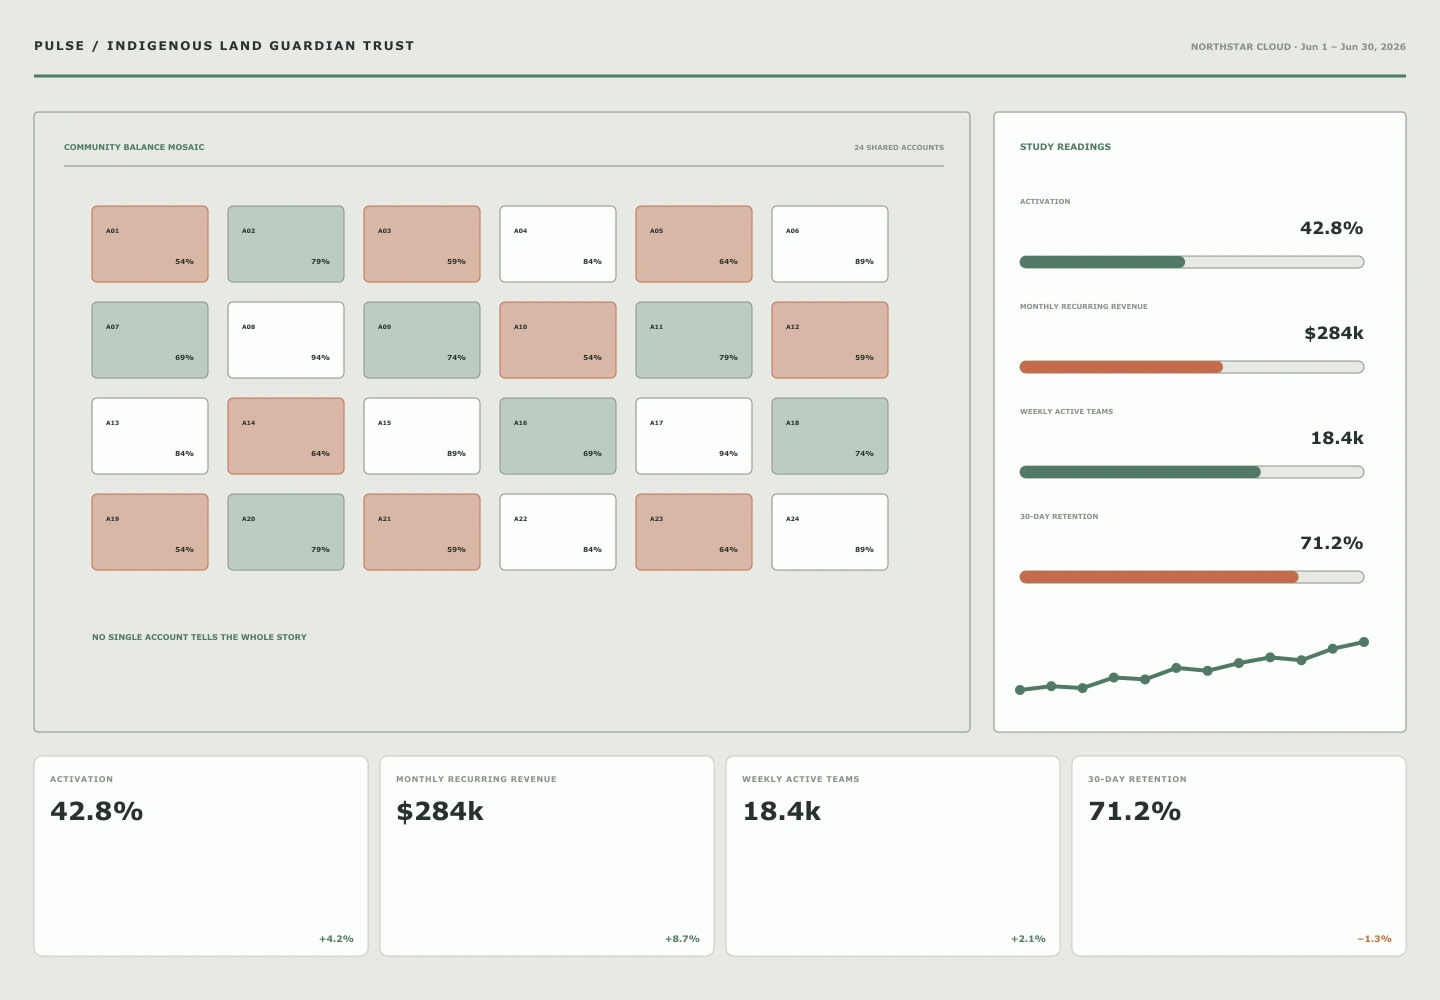This screenshot has height=1000, width=1440.
Task: Open account tile A19
Action: click(x=150, y=532)
